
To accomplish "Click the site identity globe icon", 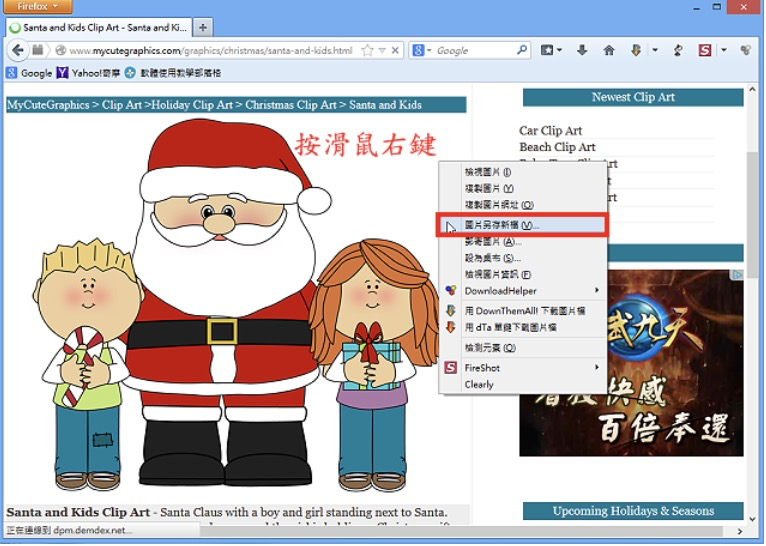I will point(61,50).
